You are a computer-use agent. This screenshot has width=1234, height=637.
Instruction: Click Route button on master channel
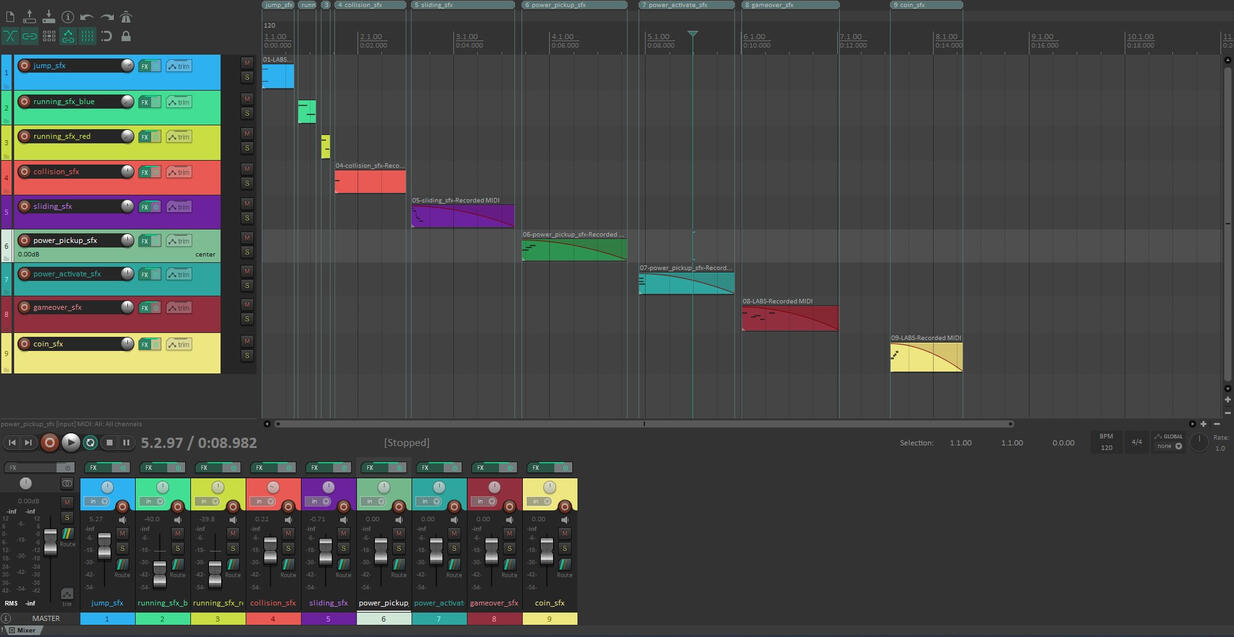tap(67, 538)
